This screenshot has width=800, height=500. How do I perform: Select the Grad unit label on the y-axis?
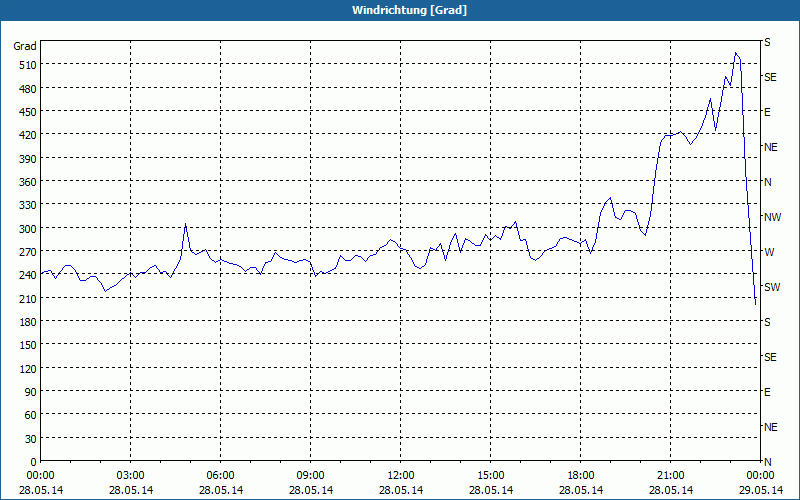point(25,46)
